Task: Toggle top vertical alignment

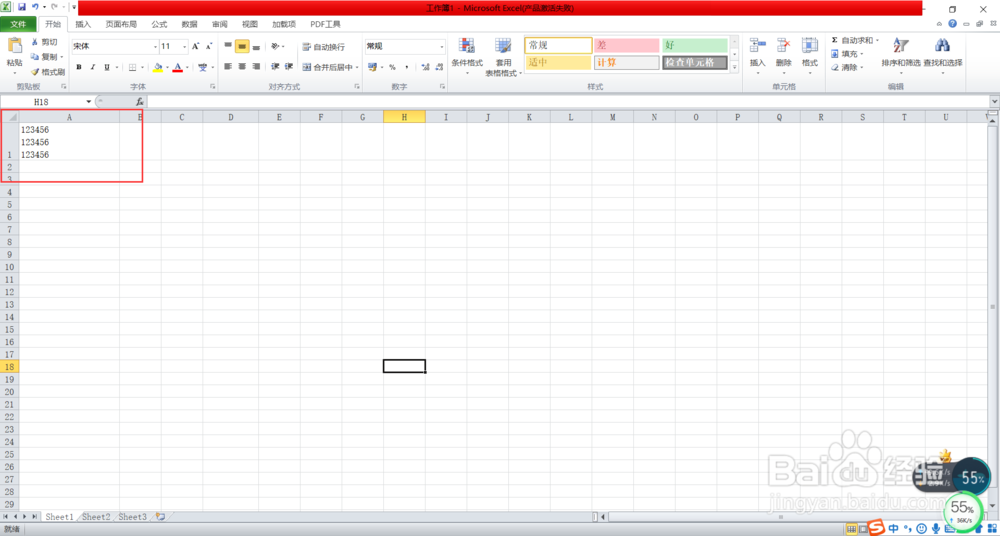Action: [228, 47]
